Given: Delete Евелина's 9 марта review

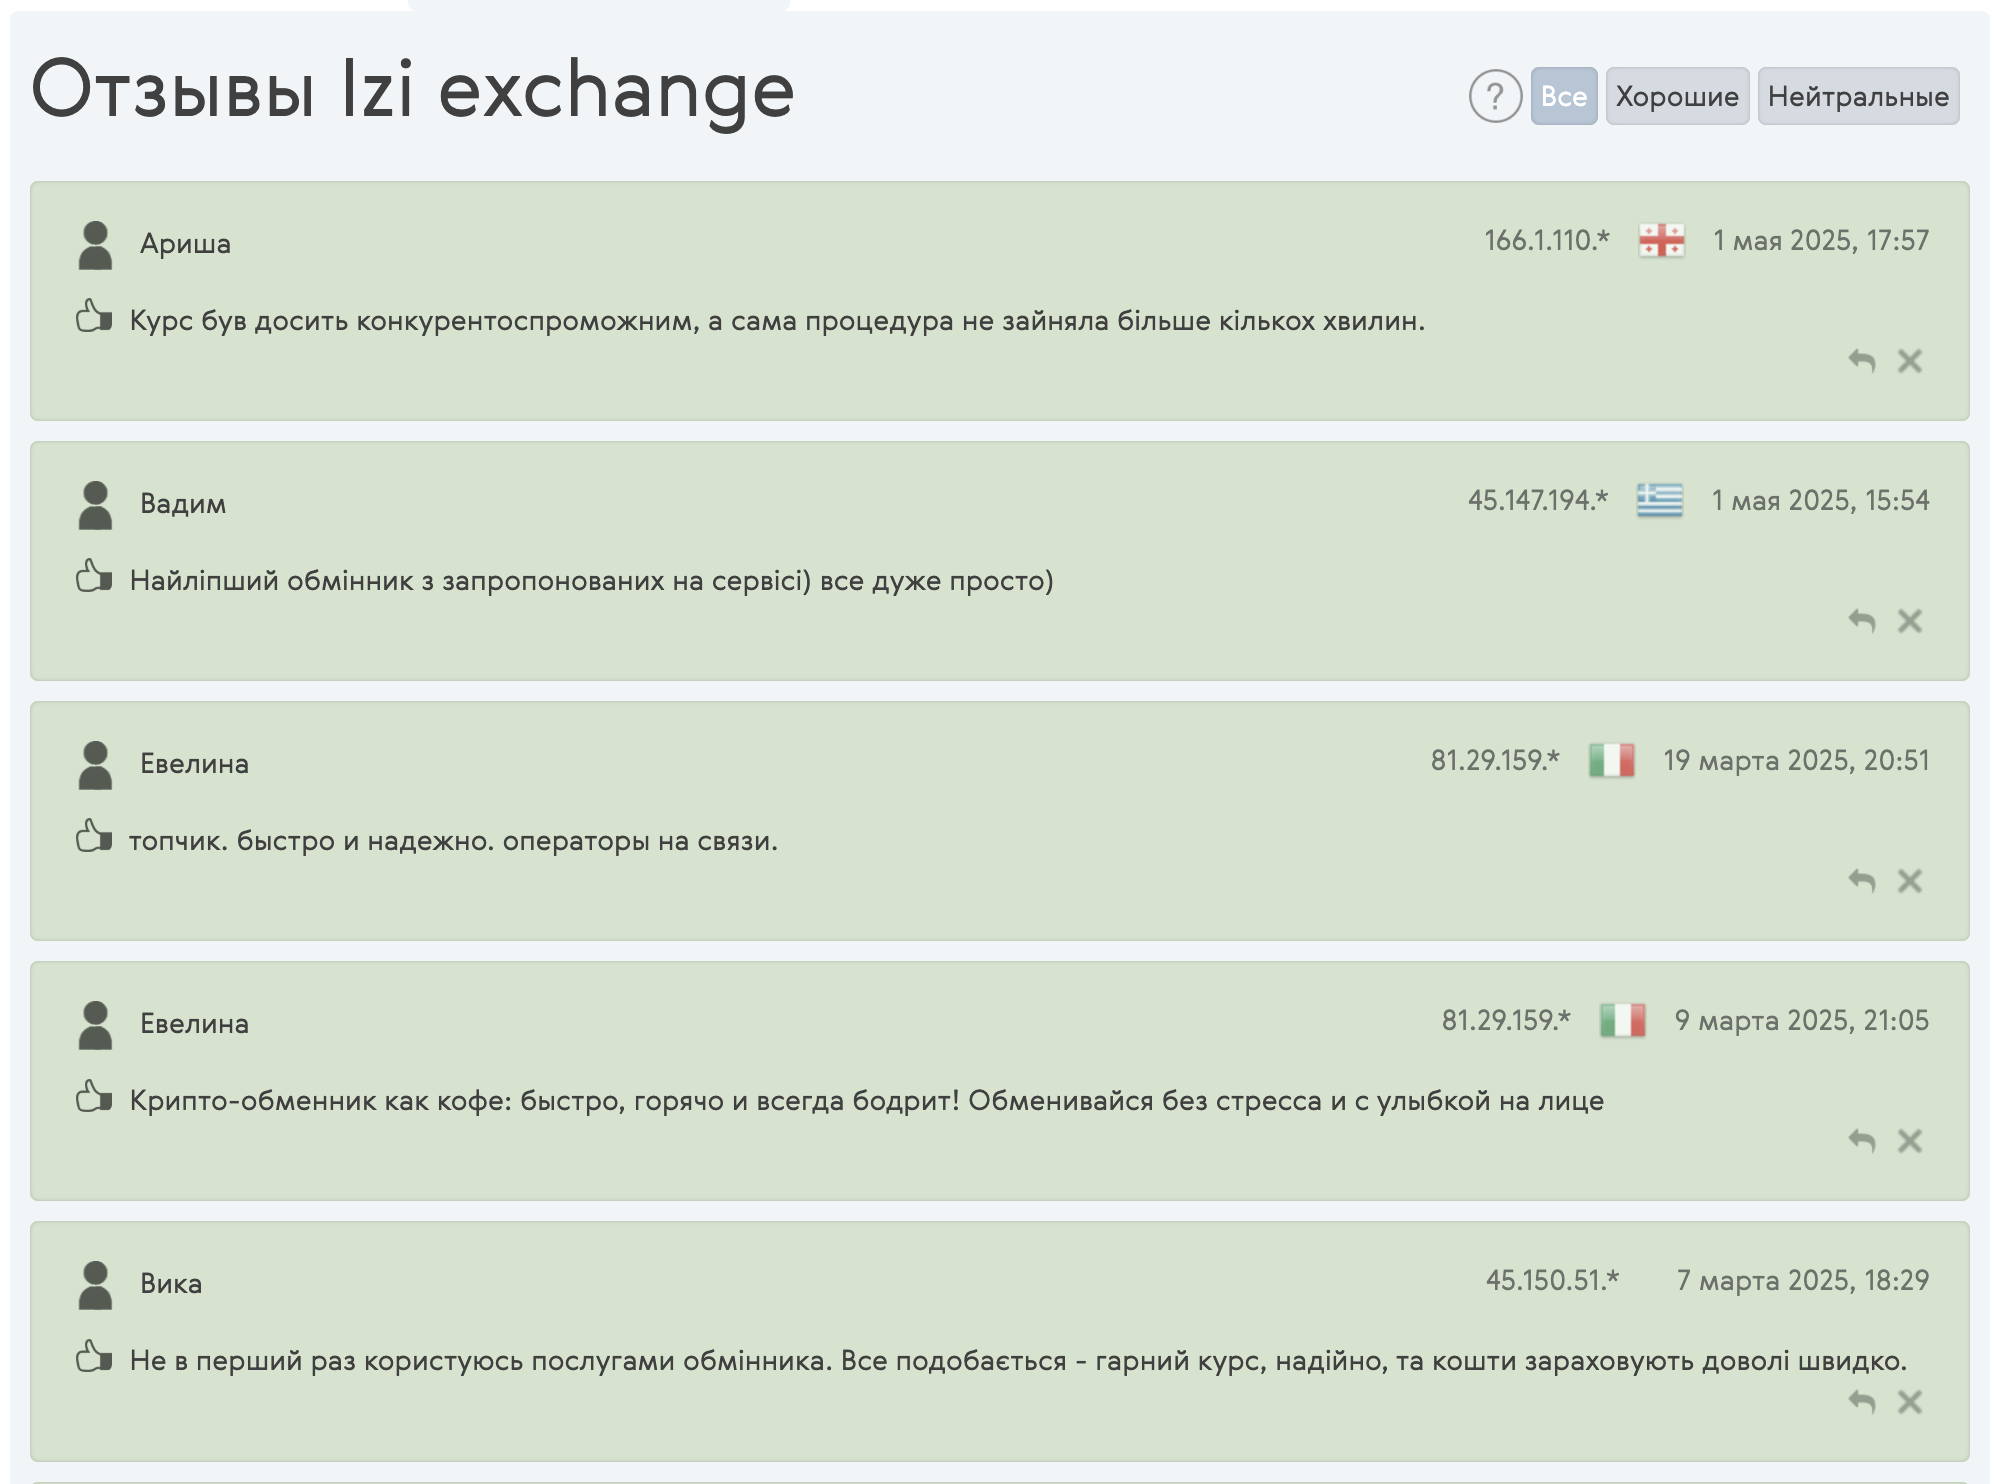Looking at the screenshot, I should tap(1909, 1141).
